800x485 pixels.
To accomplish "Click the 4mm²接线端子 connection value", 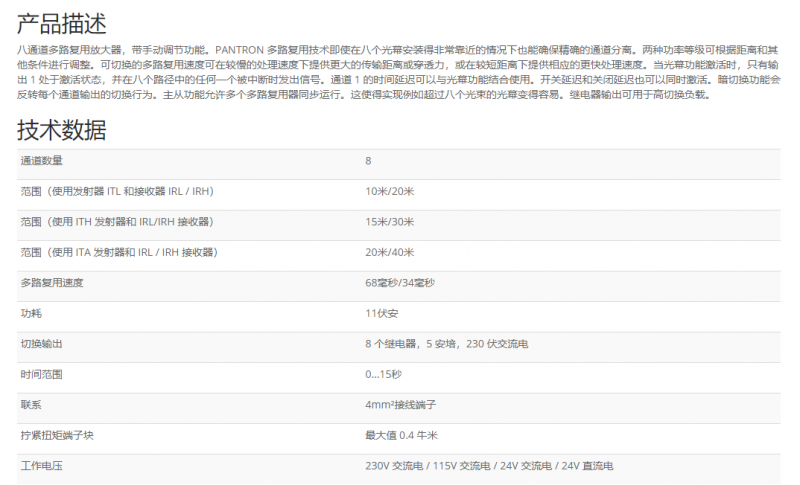I will 401,405.
